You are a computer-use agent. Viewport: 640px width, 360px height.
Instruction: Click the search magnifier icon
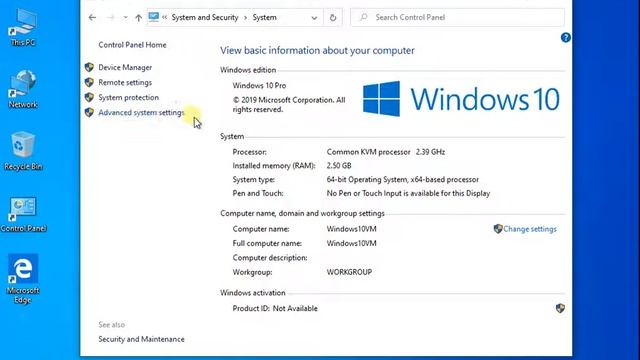click(x=363, y=17)
